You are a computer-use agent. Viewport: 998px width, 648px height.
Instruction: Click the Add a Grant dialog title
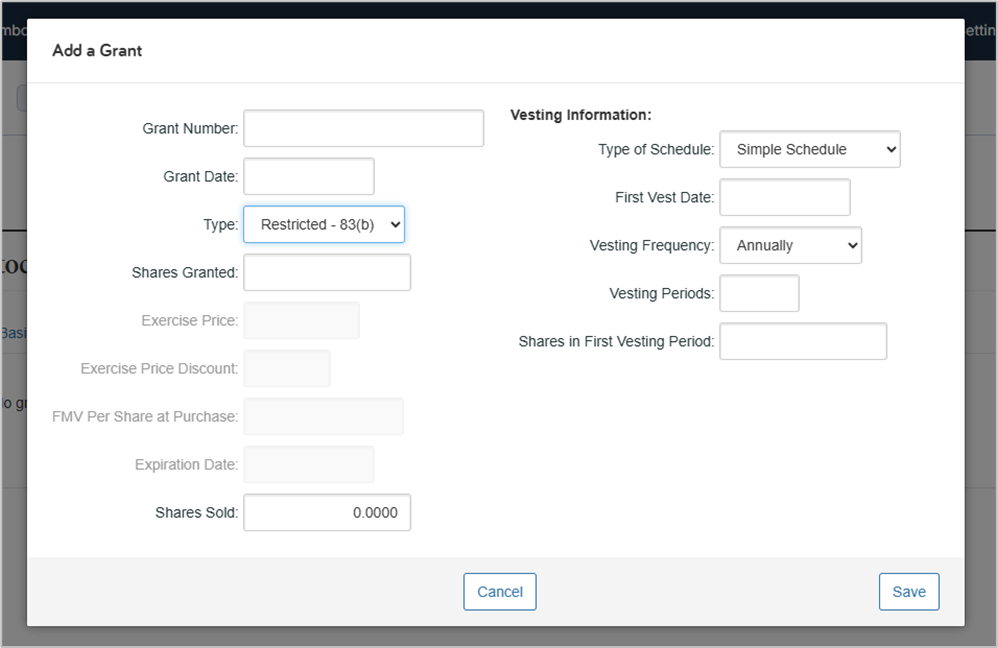pos(97,50)
